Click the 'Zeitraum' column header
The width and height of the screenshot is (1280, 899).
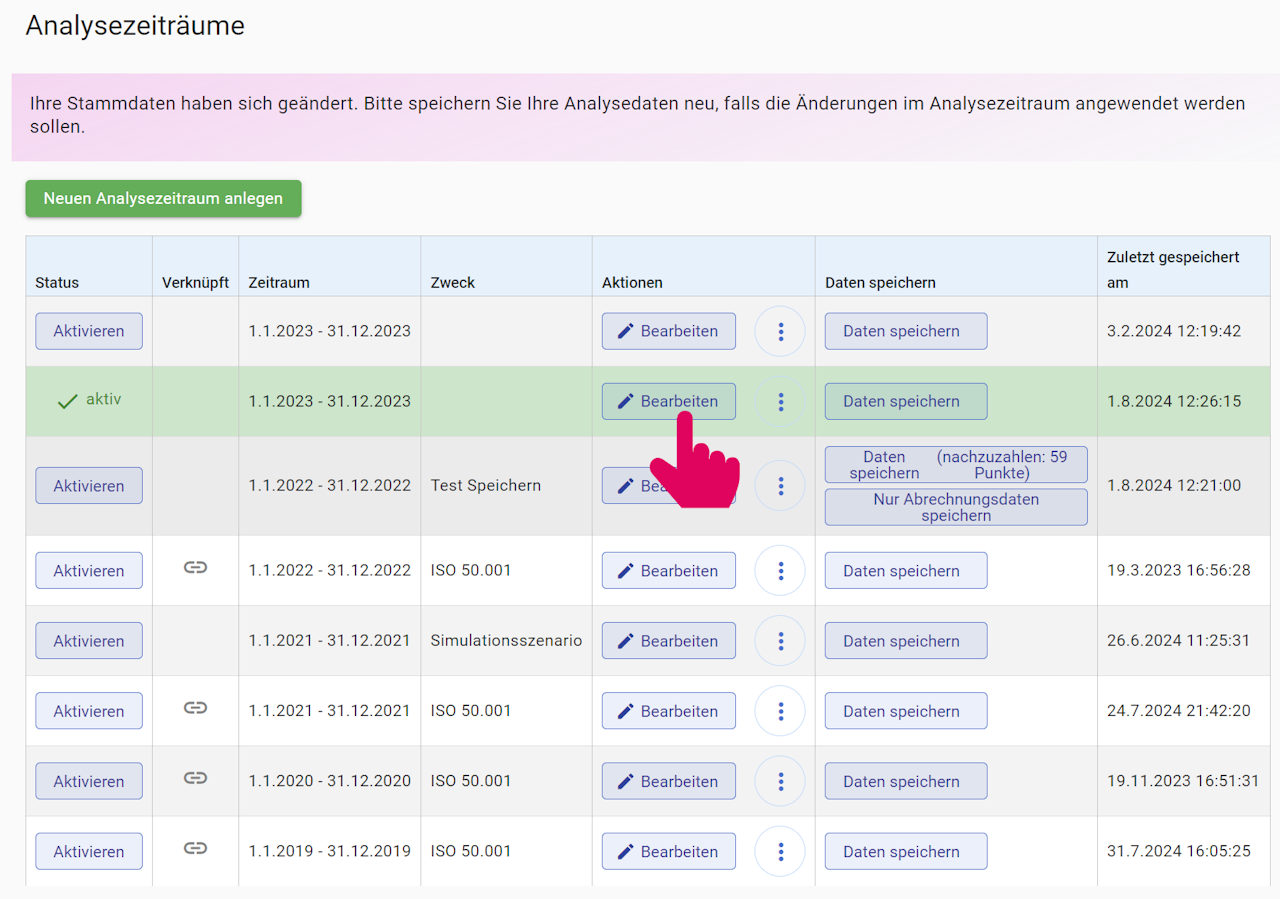tap(279, 283)
